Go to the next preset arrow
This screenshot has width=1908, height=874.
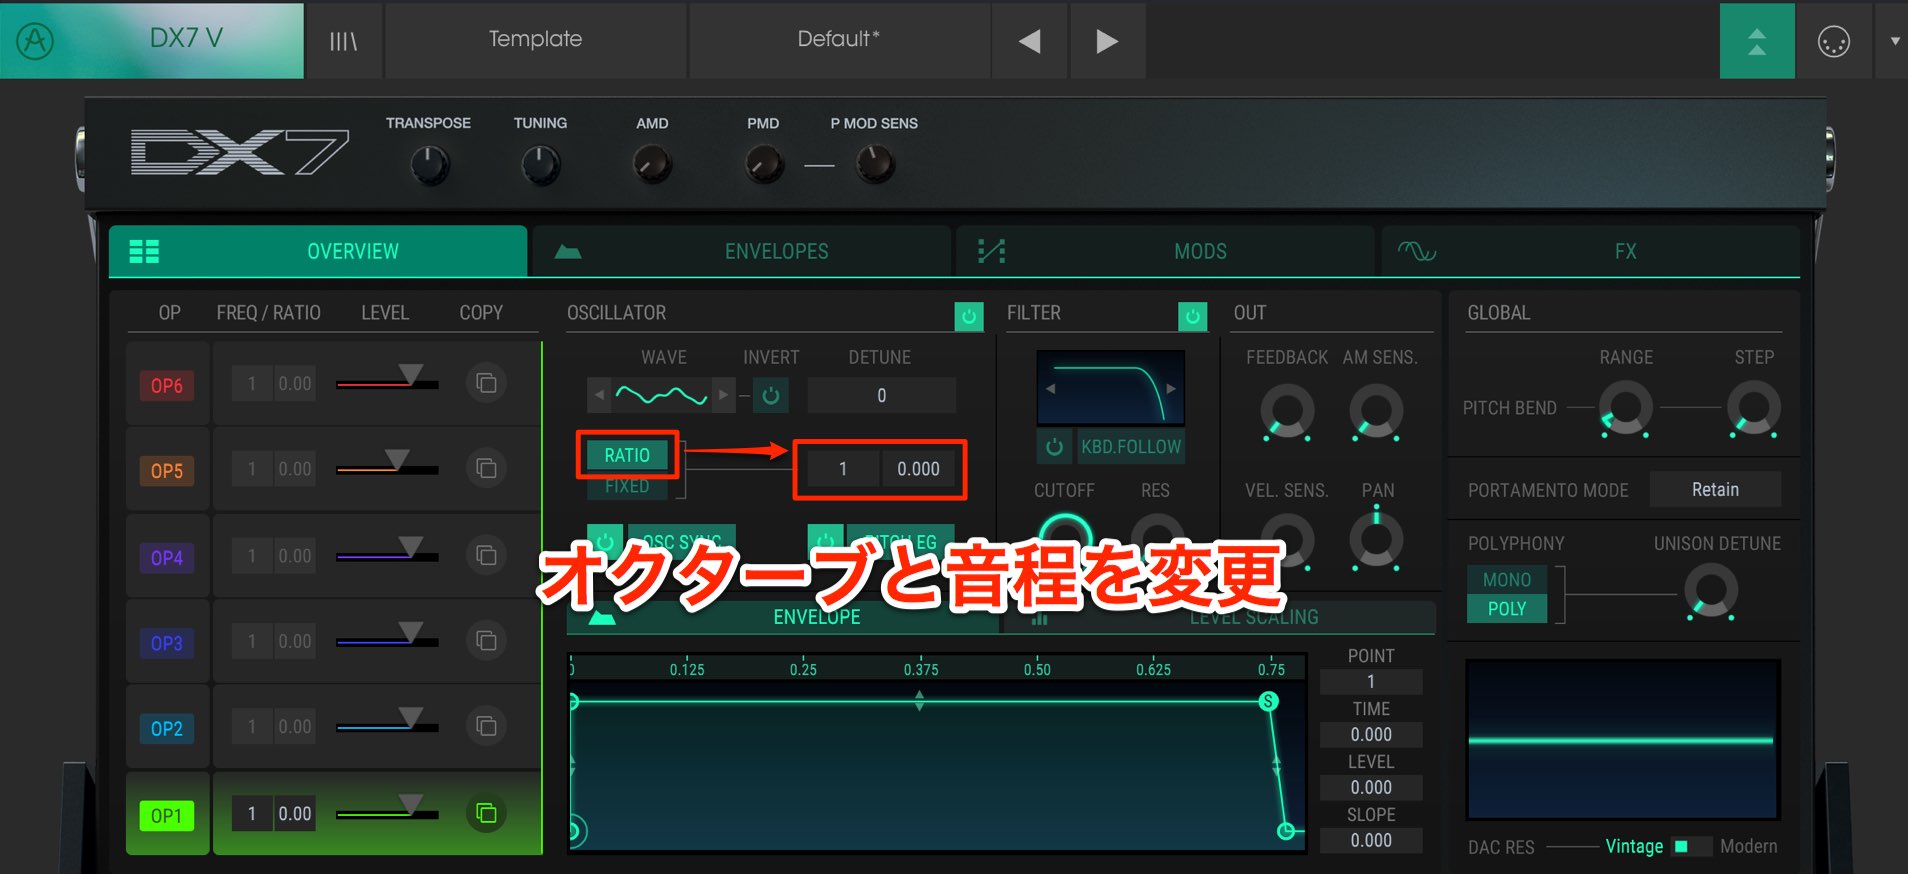pyautogui.click(x=1107, y=41)
